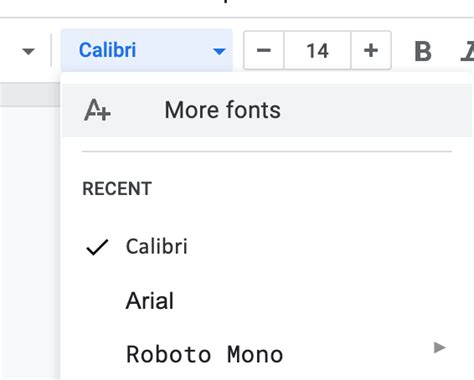The image size is (474, 380).
Task: Select Roboto Mono font entry
Action: 205,354
